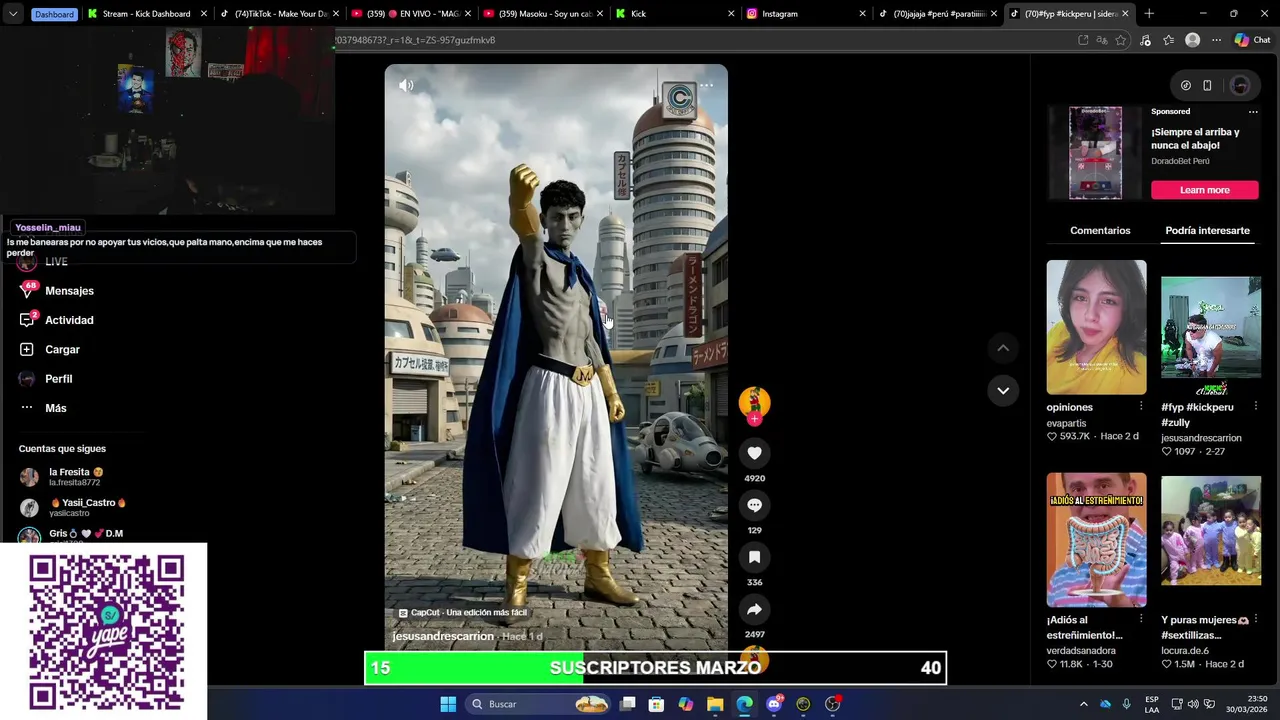Click the translate page icon in address bar
1280x720 pixels.
pos(1101,40)
